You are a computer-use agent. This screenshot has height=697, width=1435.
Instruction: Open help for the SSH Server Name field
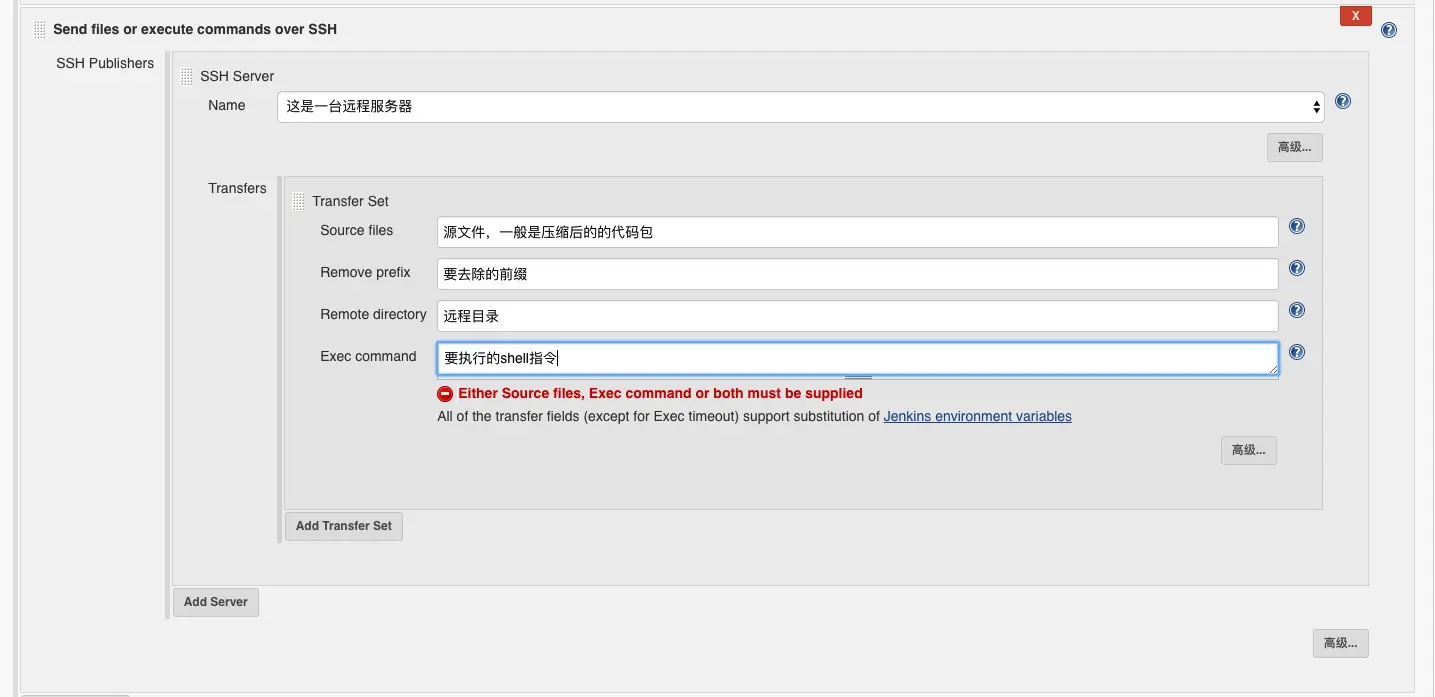click(x=1343, y=101)
